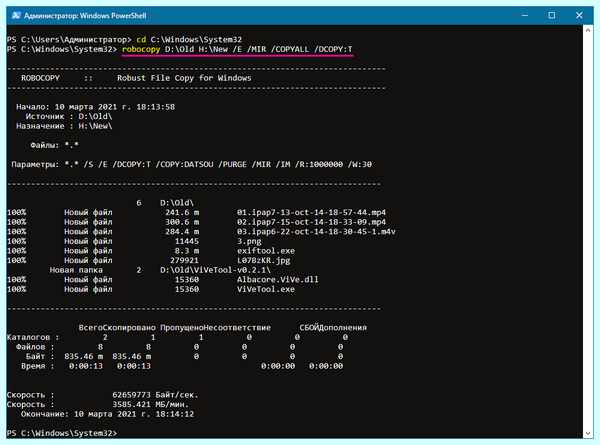Click the 'robocopy' command word
This screenshot has width=600, height=445.
tap(141, 49)
